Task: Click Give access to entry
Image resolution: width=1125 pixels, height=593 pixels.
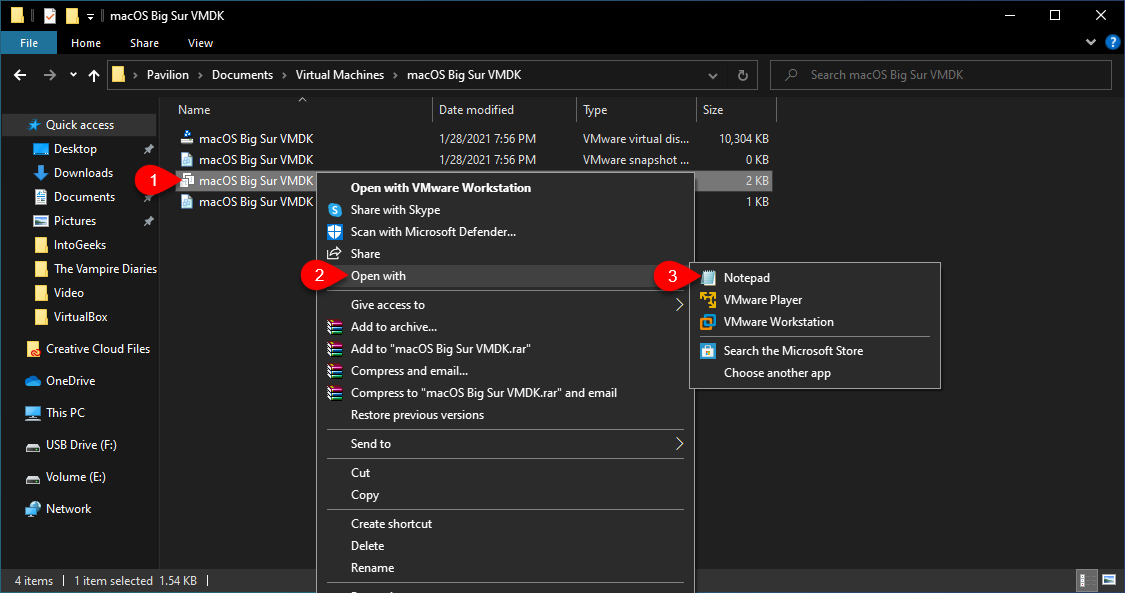Action: coord(505,305)
